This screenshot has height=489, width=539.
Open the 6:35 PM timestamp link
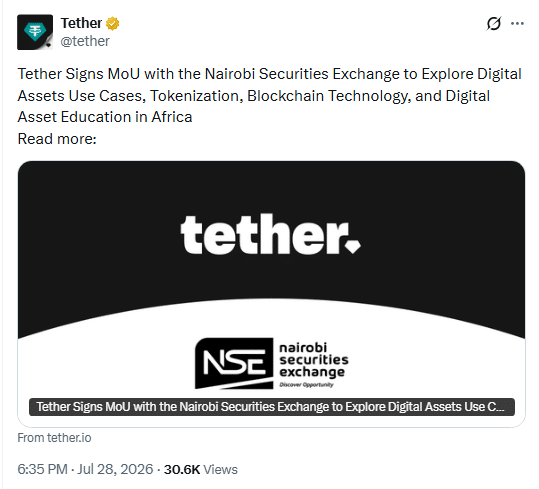click(43, 469)
